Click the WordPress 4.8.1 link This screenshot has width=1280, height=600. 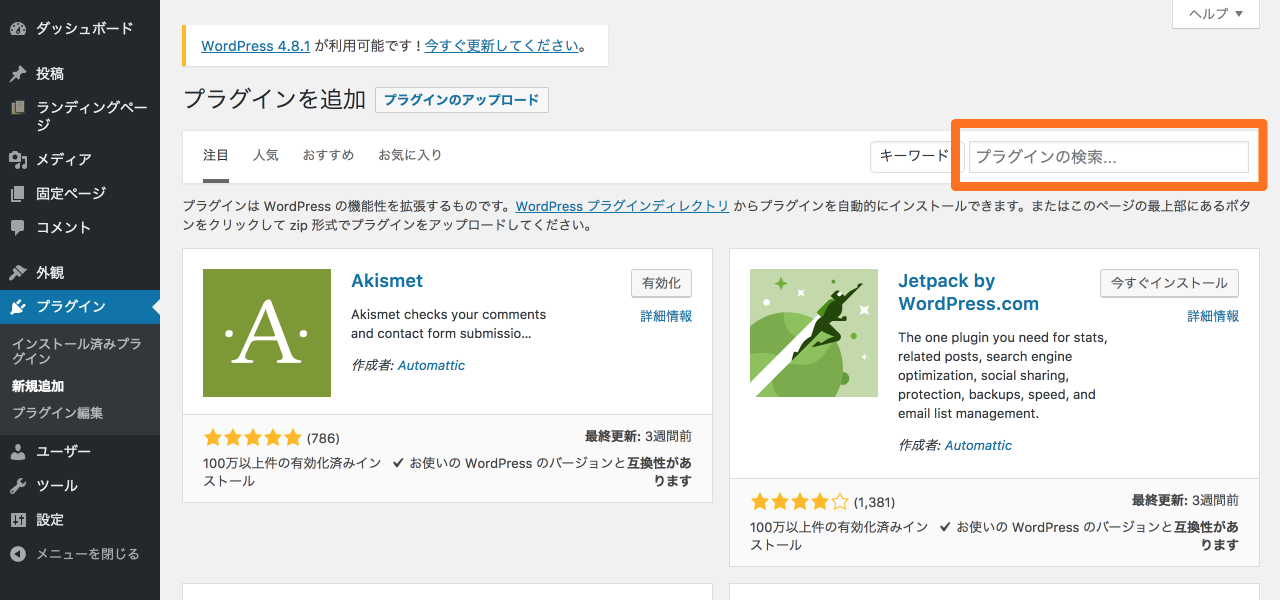[x=256, y=46]
